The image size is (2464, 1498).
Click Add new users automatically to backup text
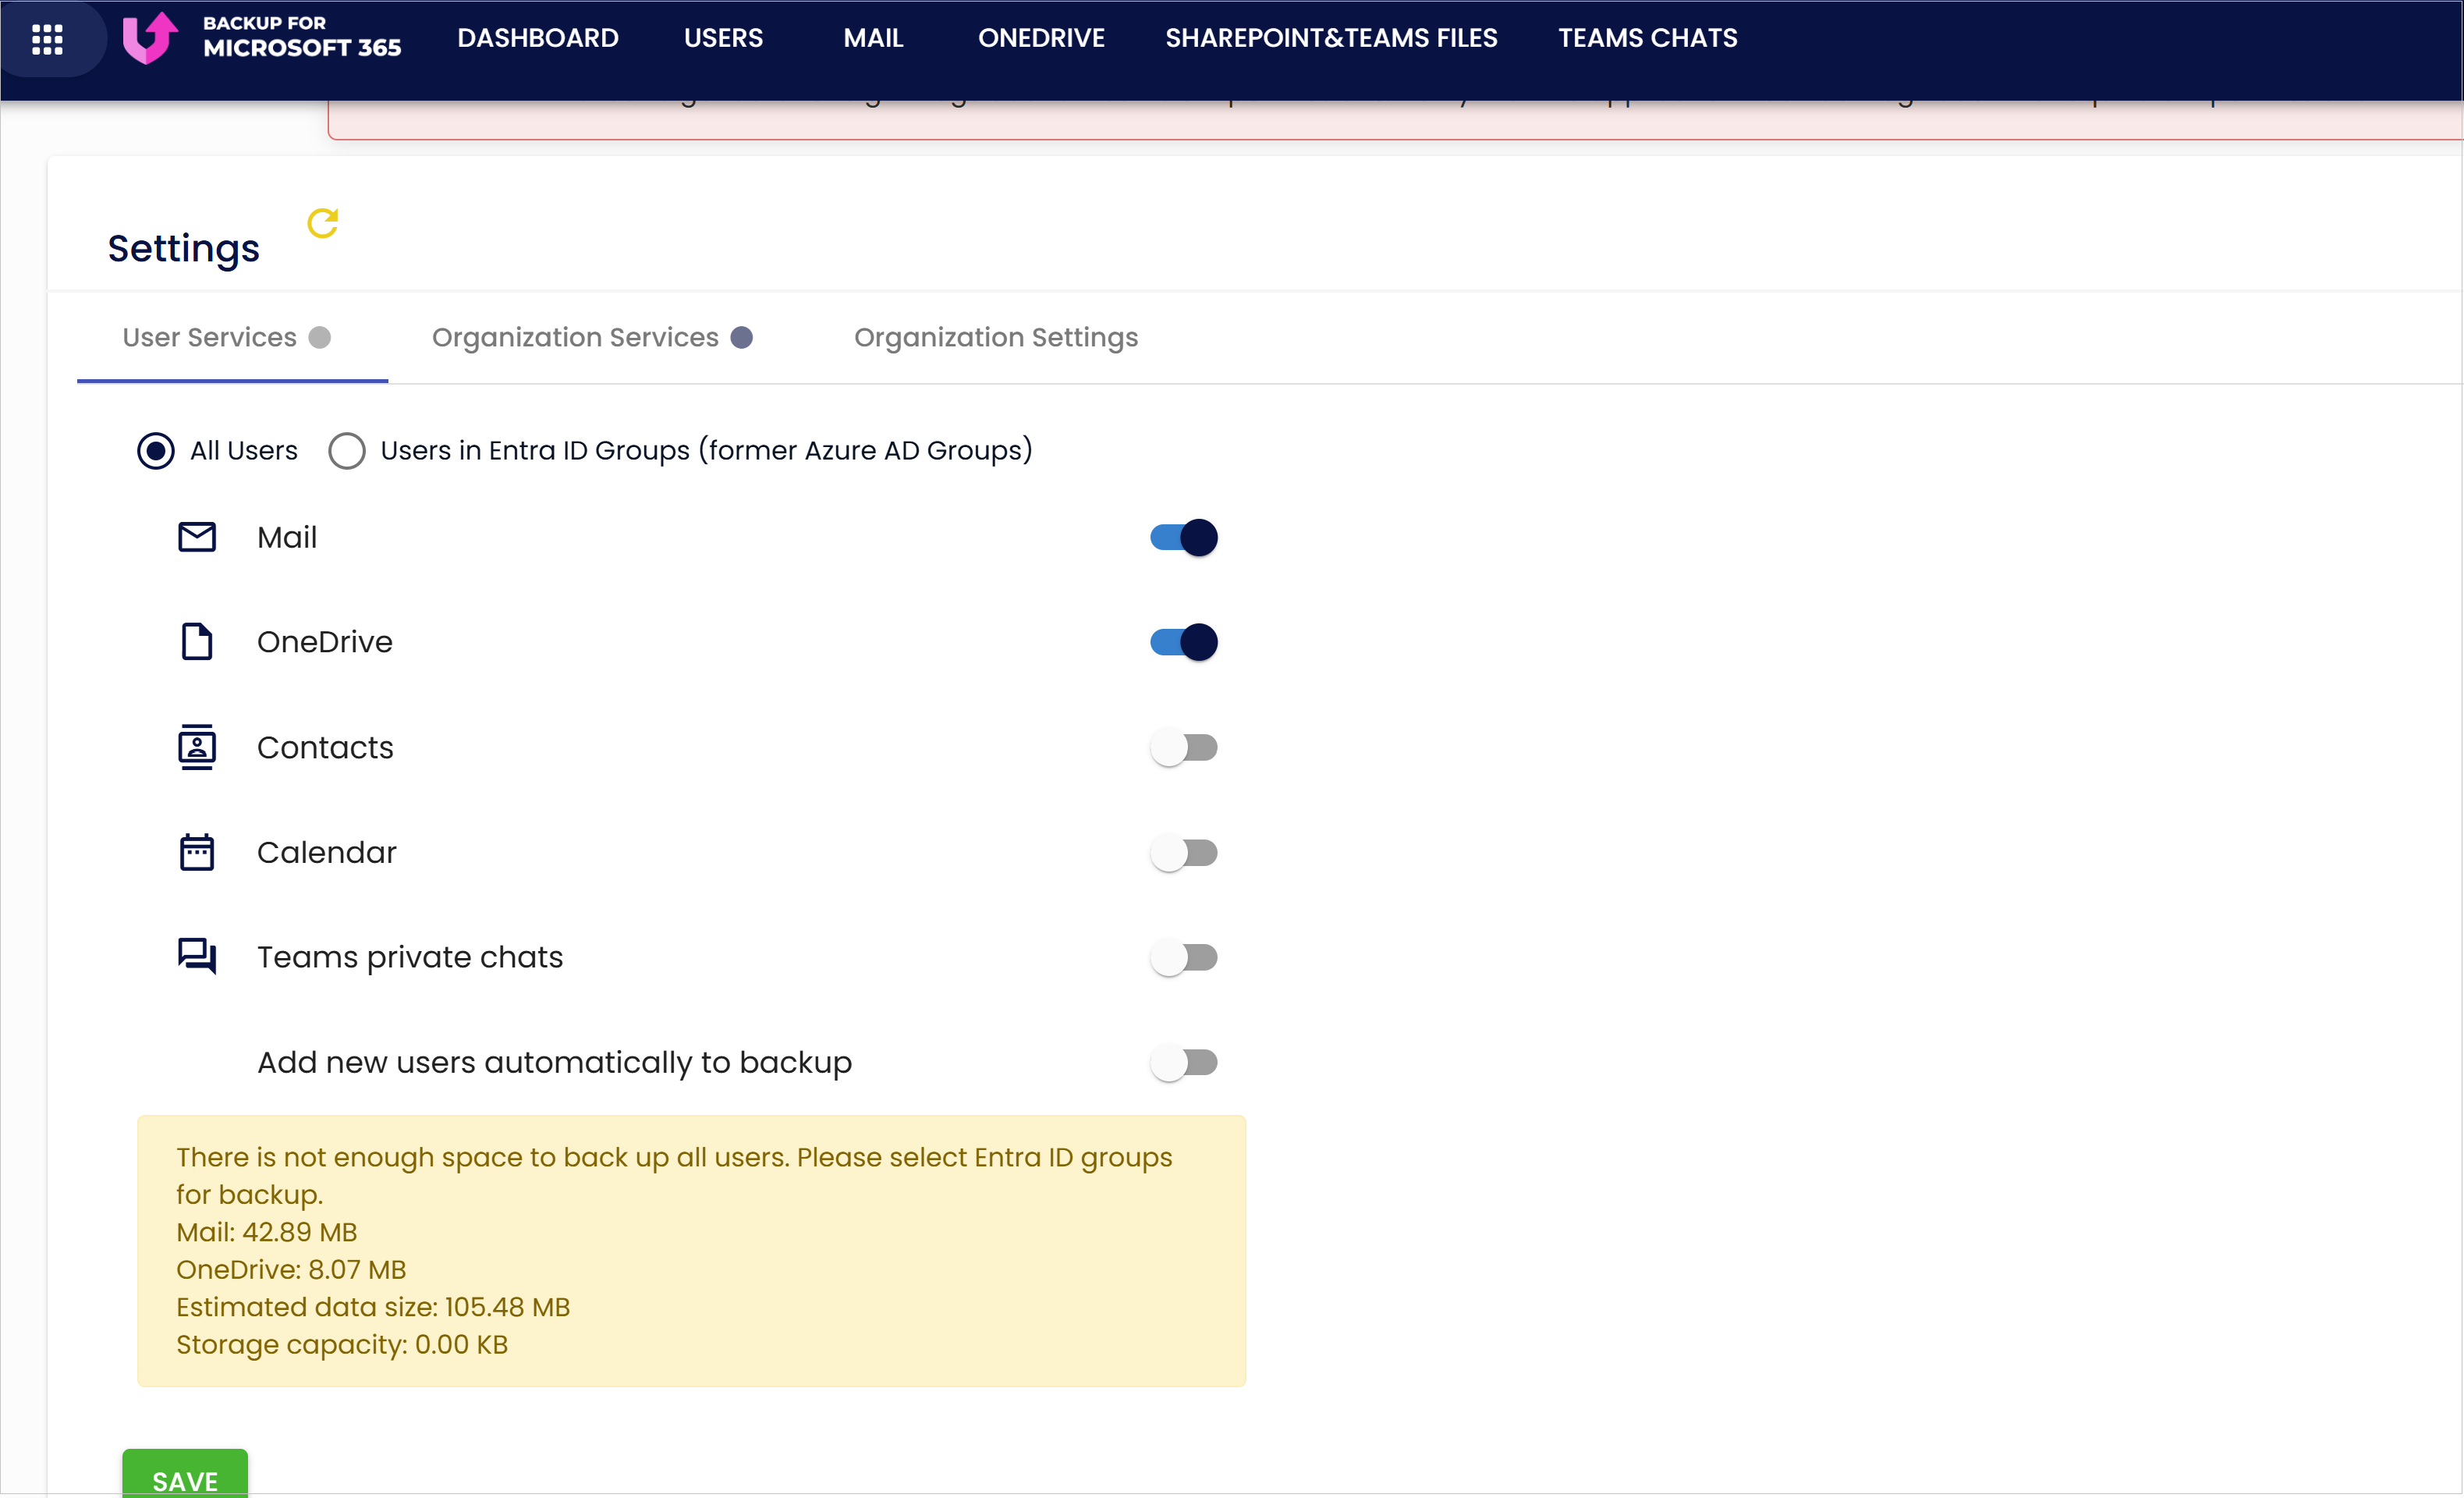click(555, 1062)
